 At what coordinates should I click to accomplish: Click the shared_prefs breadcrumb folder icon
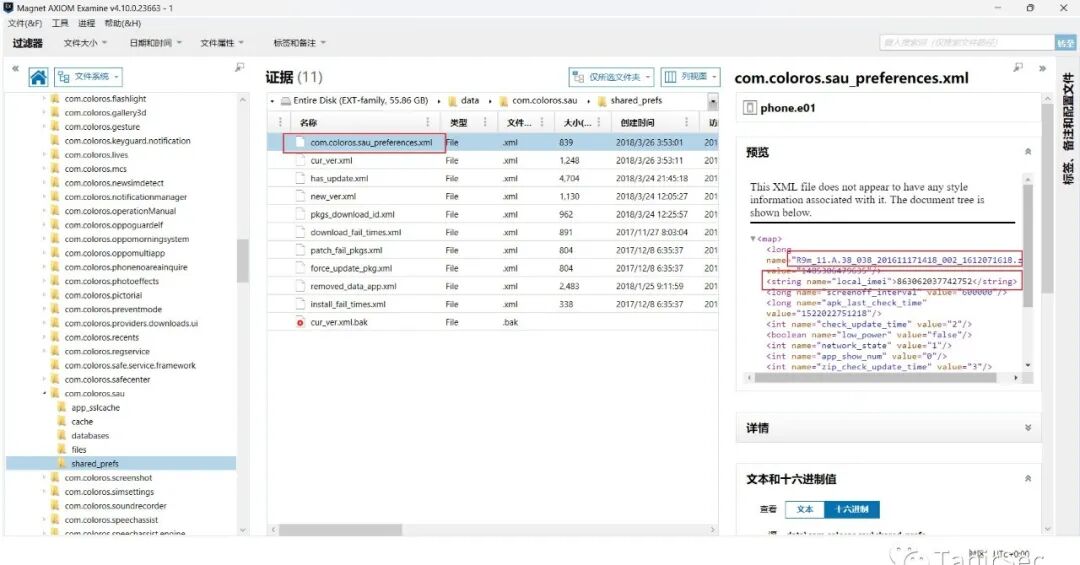tap(602, 101)
